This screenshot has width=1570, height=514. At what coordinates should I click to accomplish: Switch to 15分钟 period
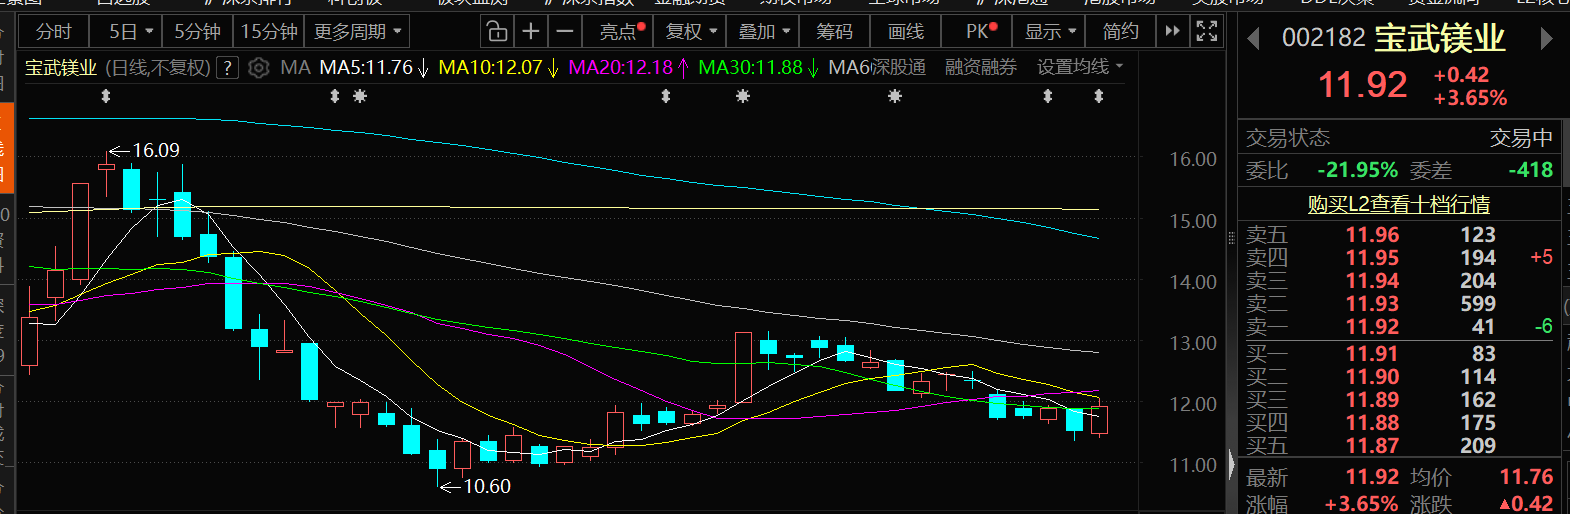(x=269, y=31)
